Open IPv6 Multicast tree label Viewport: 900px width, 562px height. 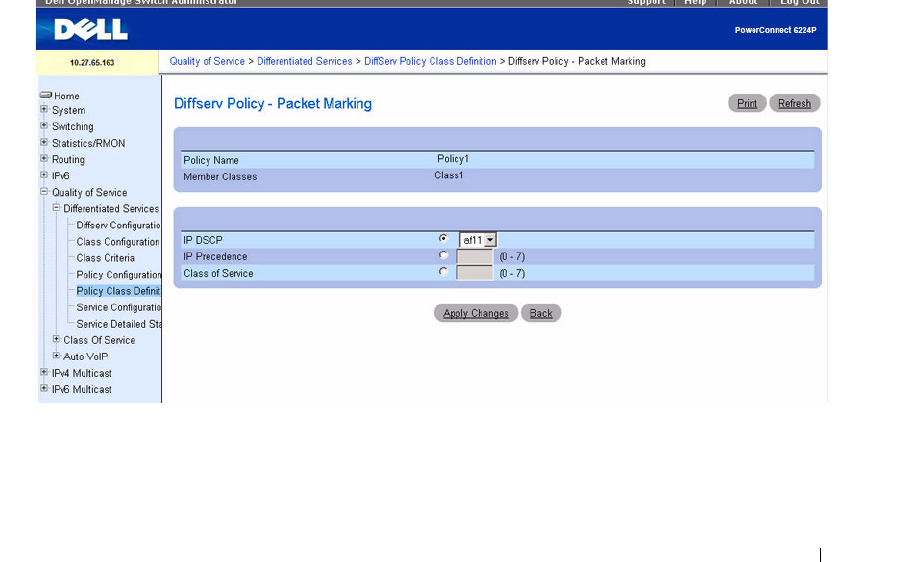(x=82, y=389)
